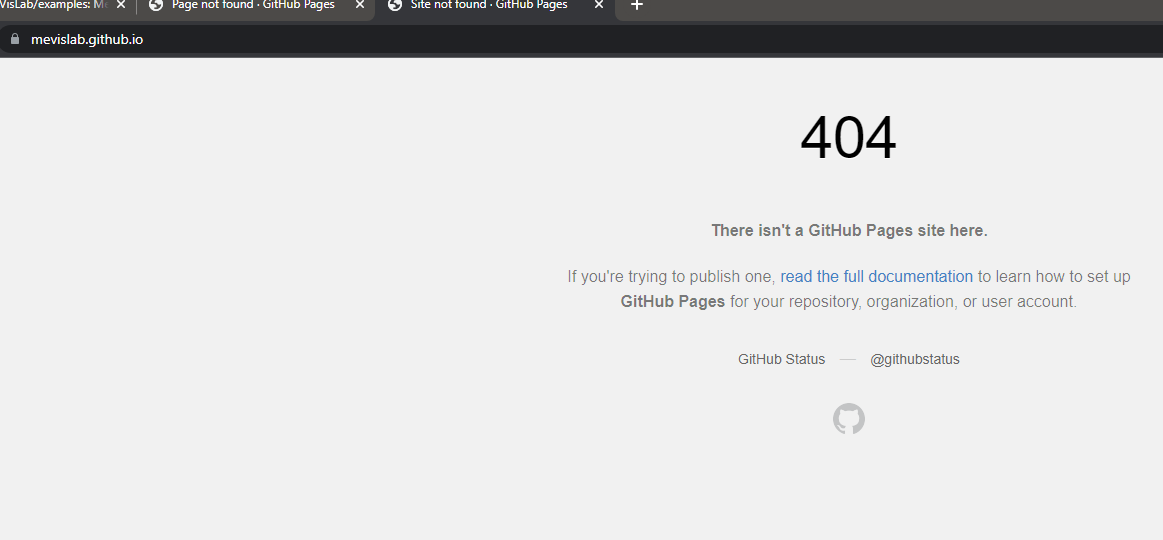The height and width of the screenshot is (540, 1163).
Task: Open the read the full documentation link
Action: 876,277
